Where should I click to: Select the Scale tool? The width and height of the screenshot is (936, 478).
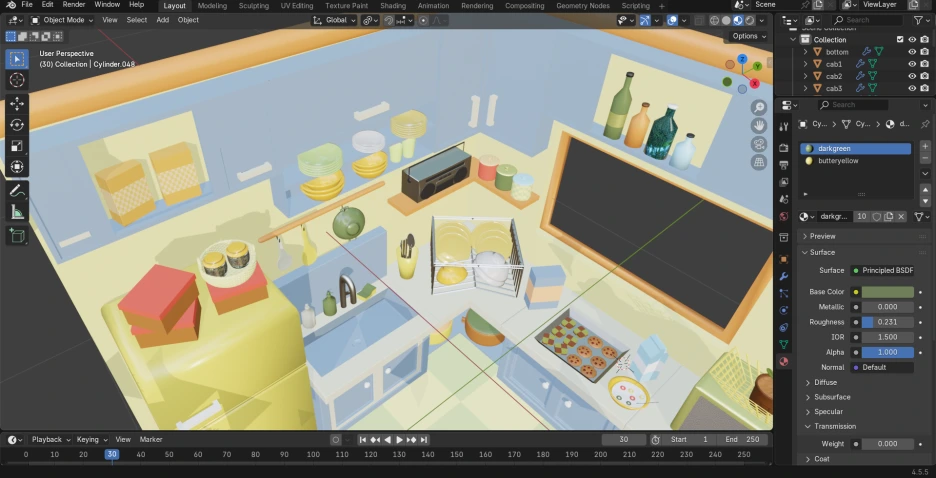click(17, 146)
